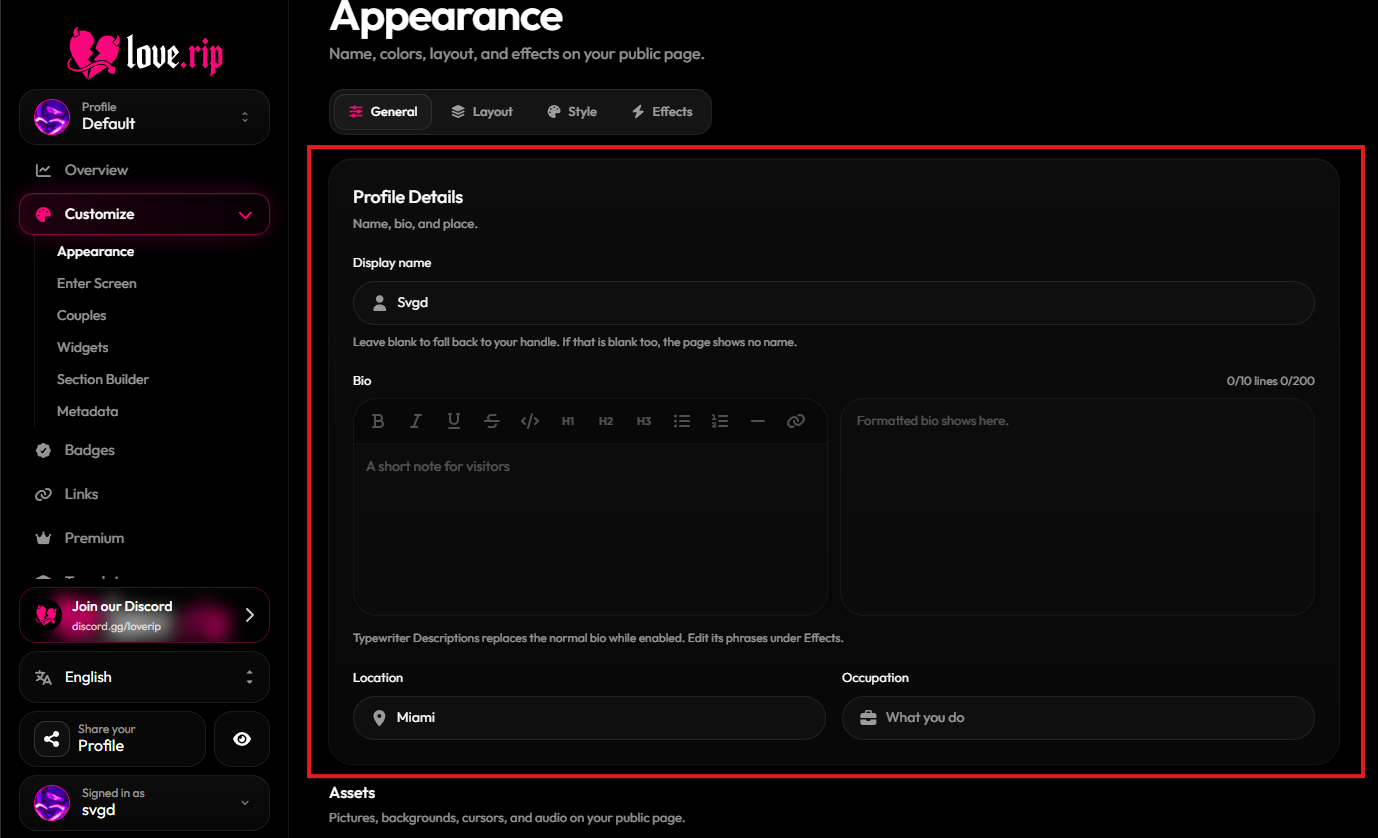Insert bulleted list in bio editor
Screen dimensions: 1378x838
682,421
